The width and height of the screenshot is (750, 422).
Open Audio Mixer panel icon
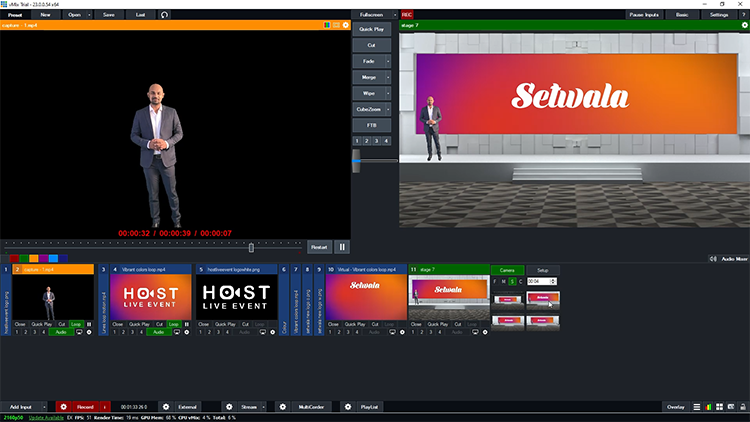point(714,259)
